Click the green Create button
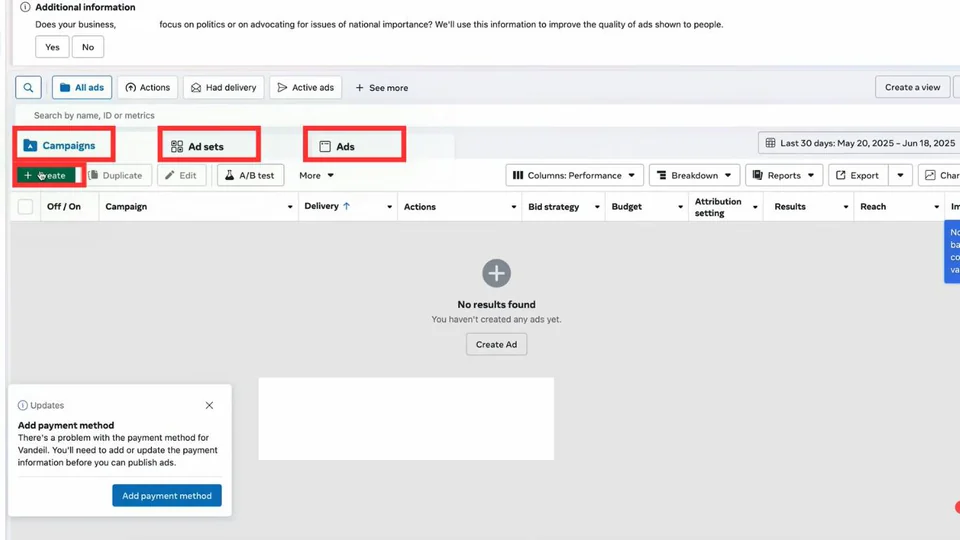Image resolution: width=960 pixels, height=540 pixels. click(46, 175)
